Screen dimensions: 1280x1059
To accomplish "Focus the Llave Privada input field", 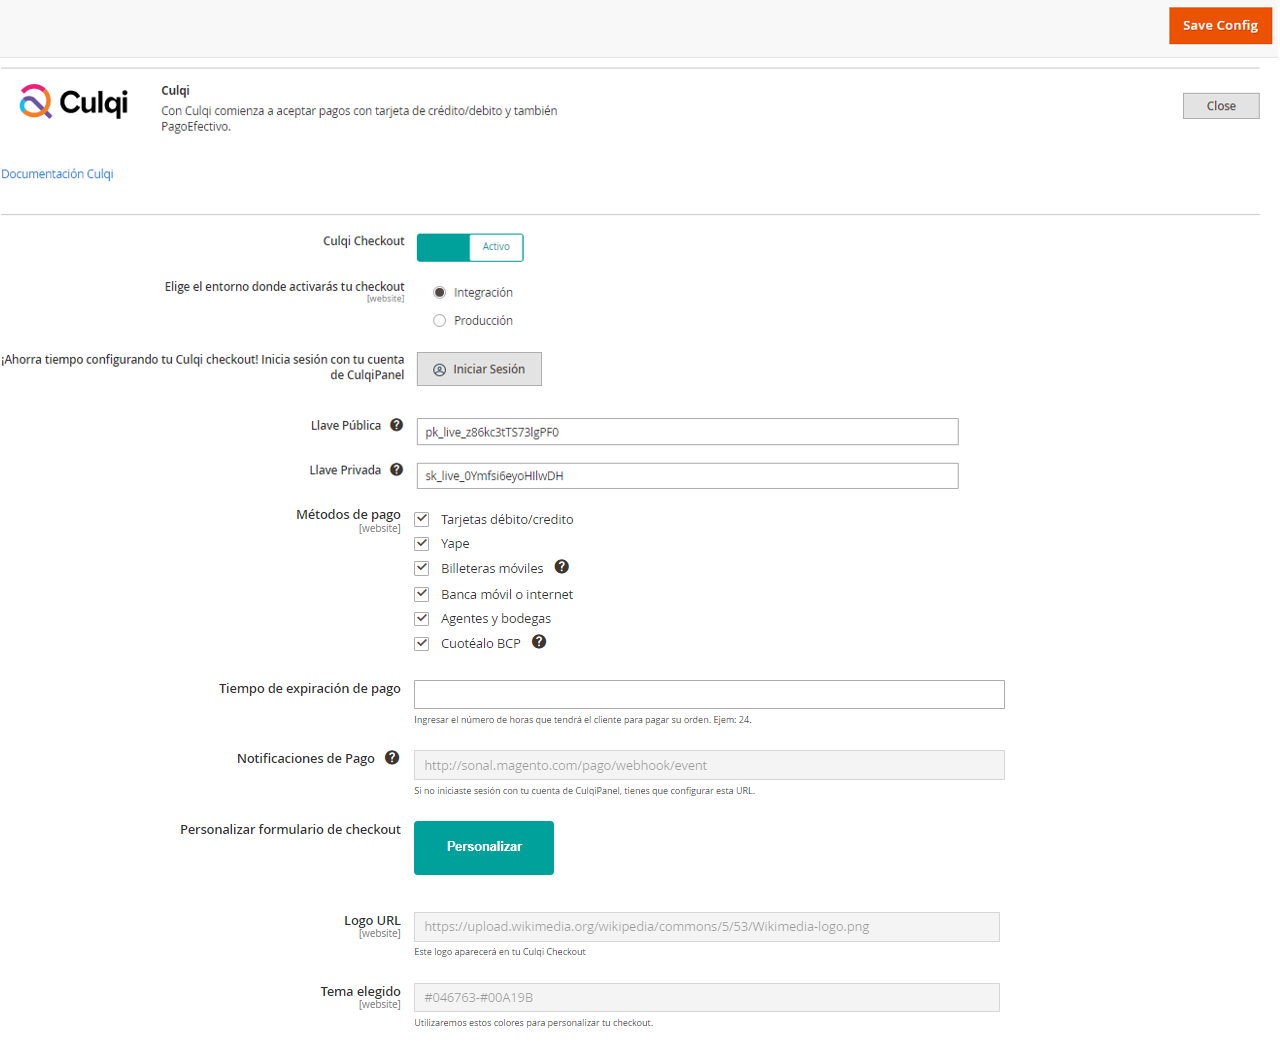I will pos(687,476).
